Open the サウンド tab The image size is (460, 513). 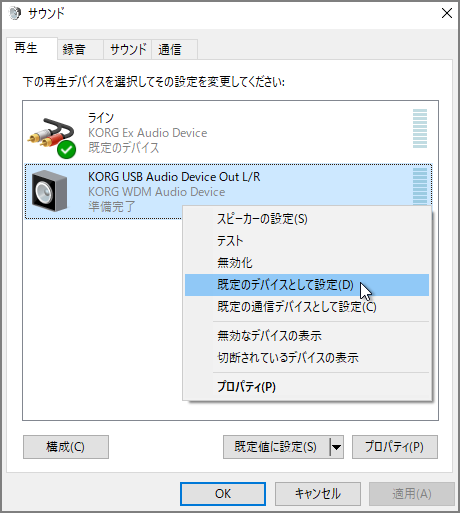pos(128,49)
